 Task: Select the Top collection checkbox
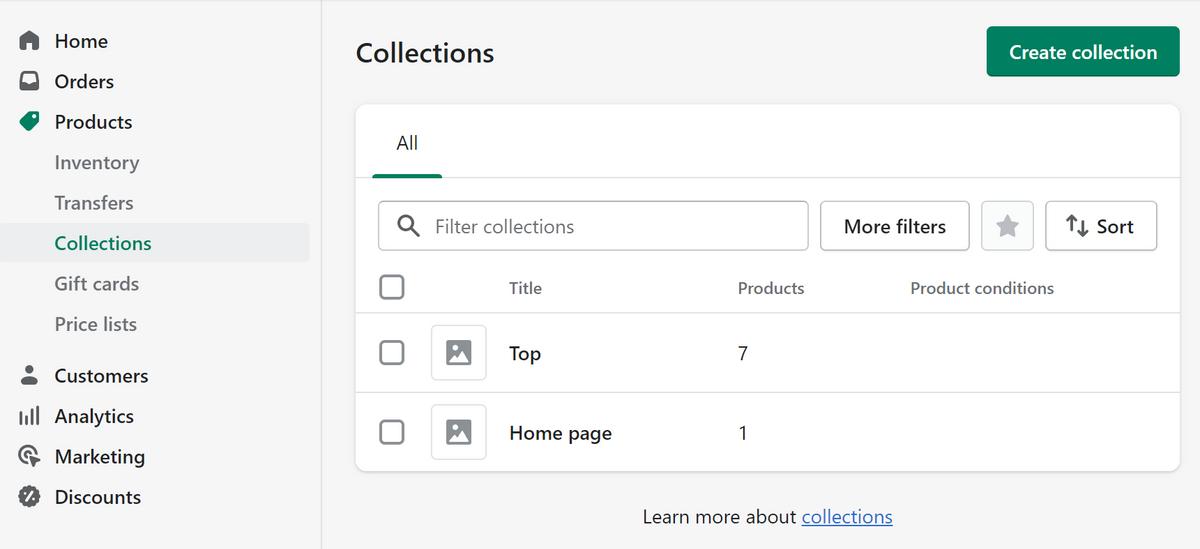coord(392,352)
